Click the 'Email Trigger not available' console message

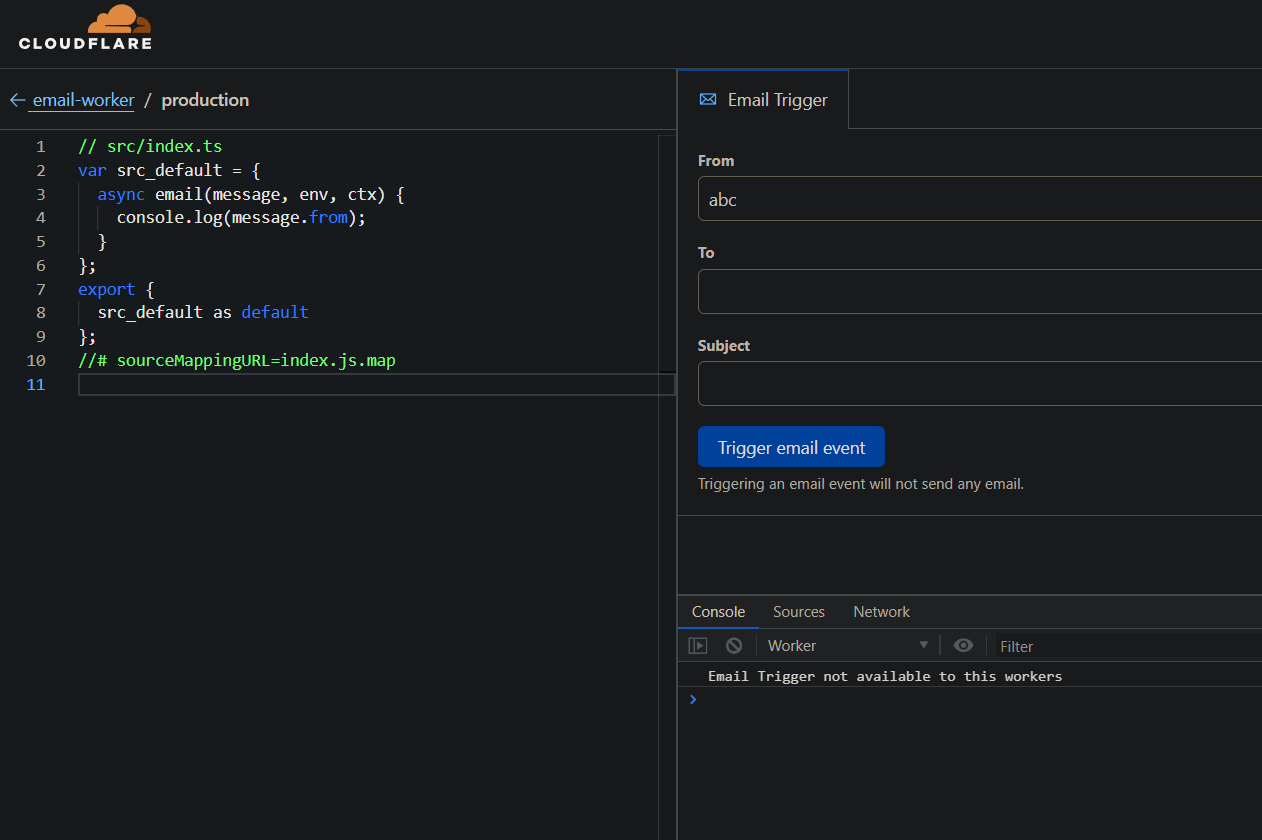[884, 676]
